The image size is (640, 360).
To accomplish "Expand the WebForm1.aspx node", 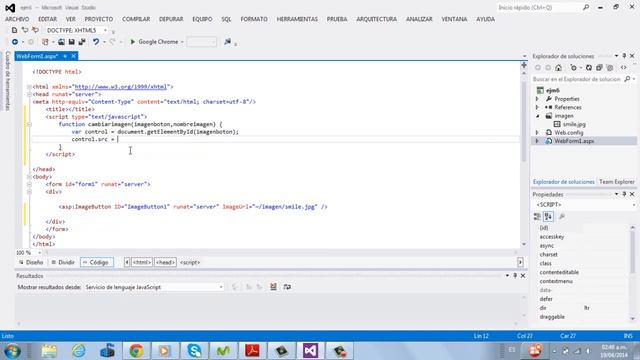I will point(537,141).
